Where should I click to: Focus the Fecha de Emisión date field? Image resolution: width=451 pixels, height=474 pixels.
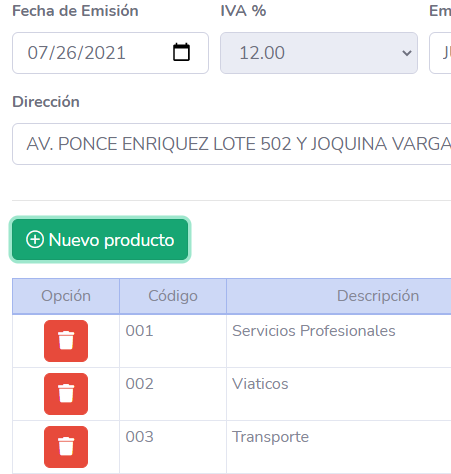(110, 53)
